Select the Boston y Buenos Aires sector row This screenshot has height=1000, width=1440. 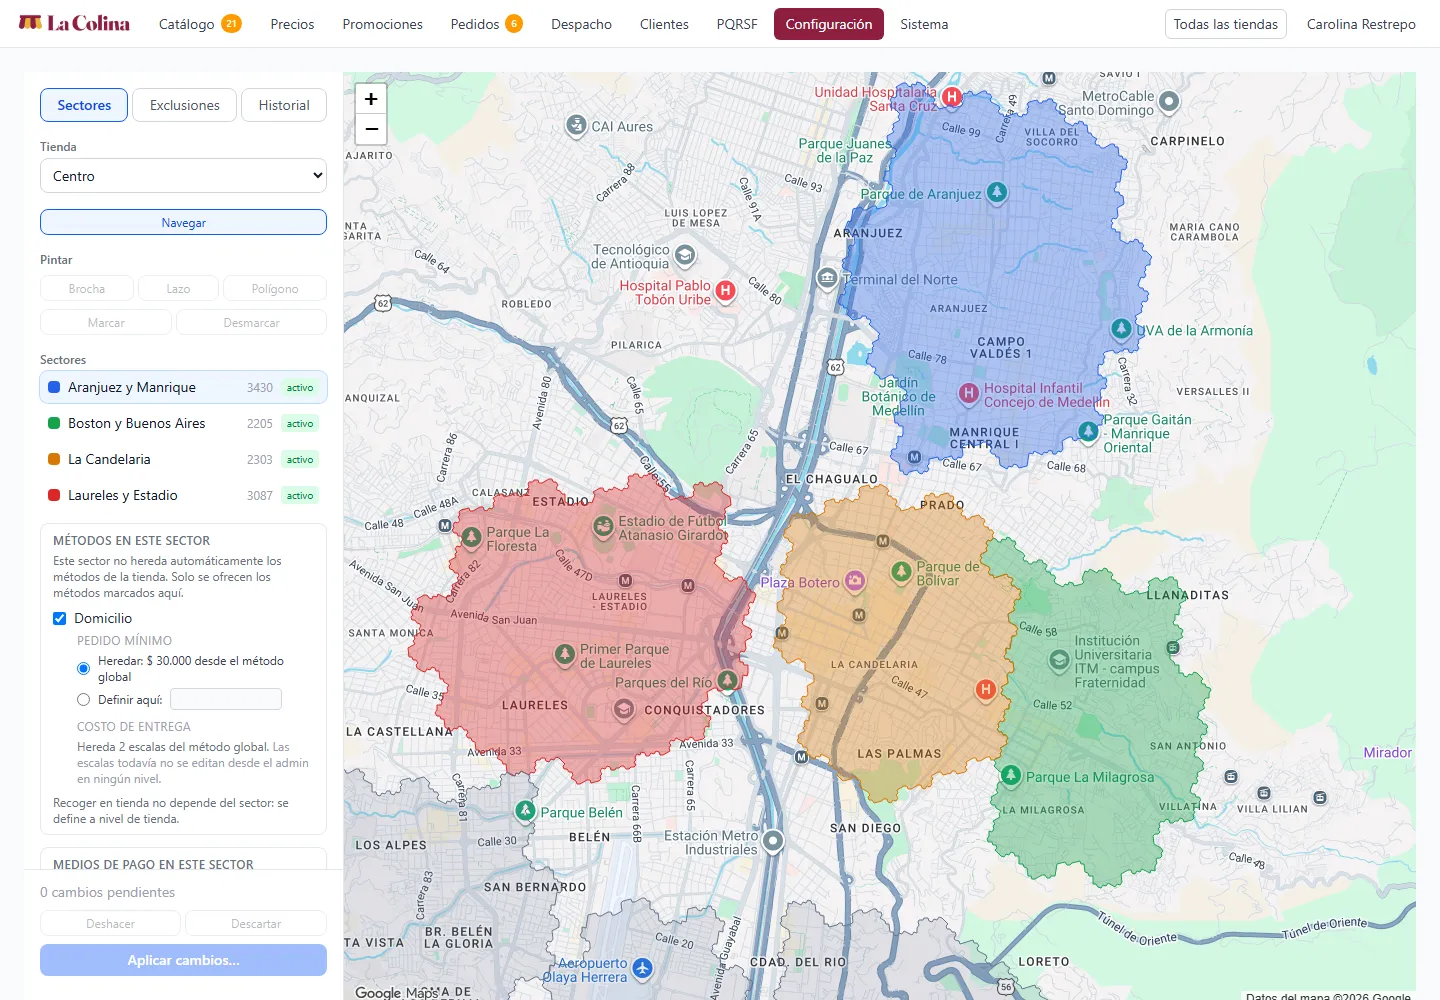pyautogui.click(x=184, y=423)
